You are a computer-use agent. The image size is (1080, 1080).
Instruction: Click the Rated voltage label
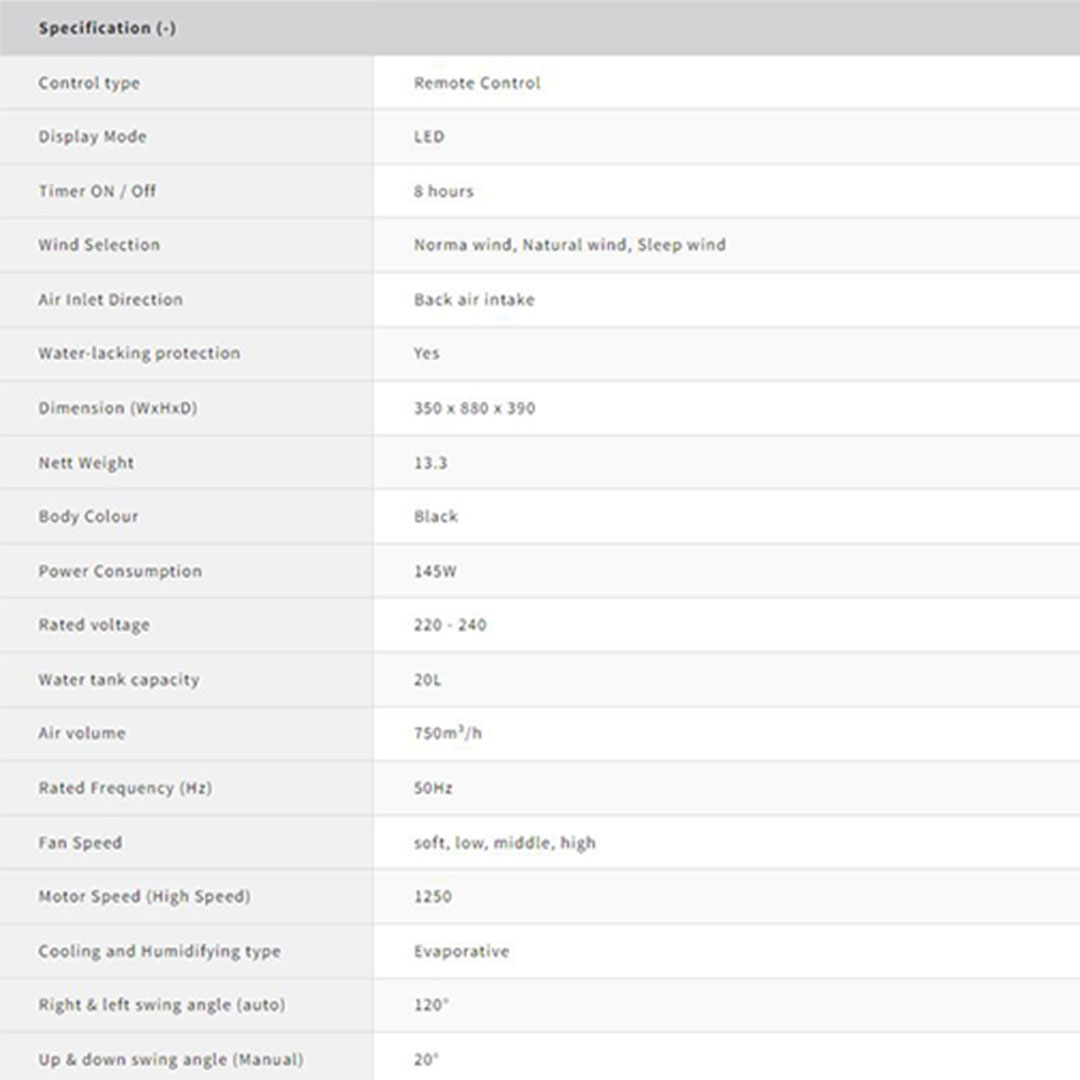point(94,625)
